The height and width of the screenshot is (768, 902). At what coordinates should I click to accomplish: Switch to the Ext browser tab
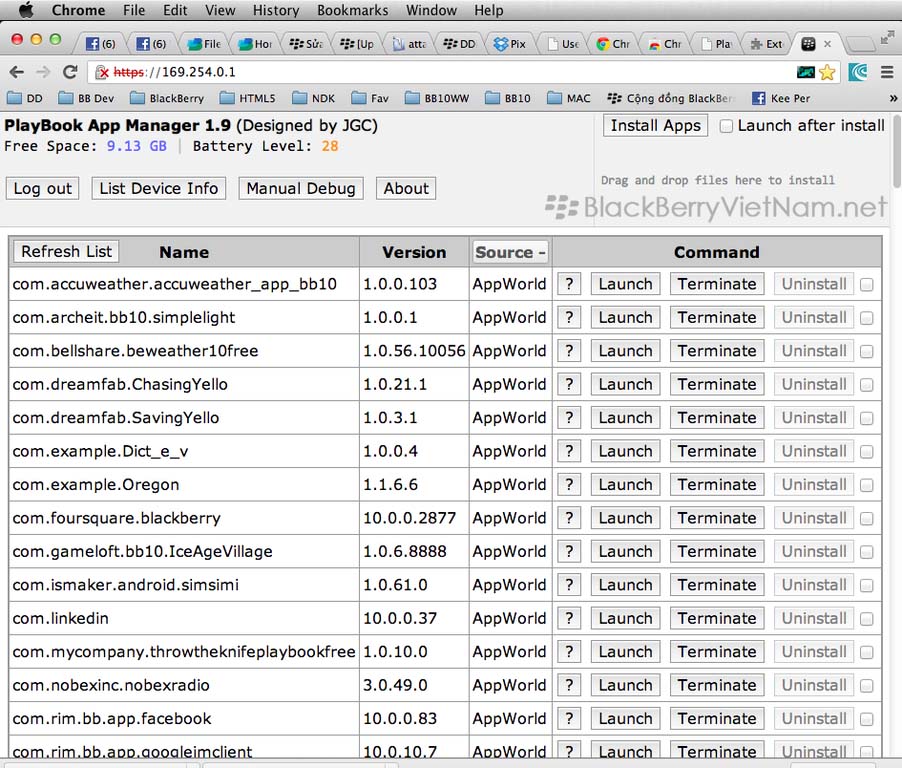click(x=767, y=44)
